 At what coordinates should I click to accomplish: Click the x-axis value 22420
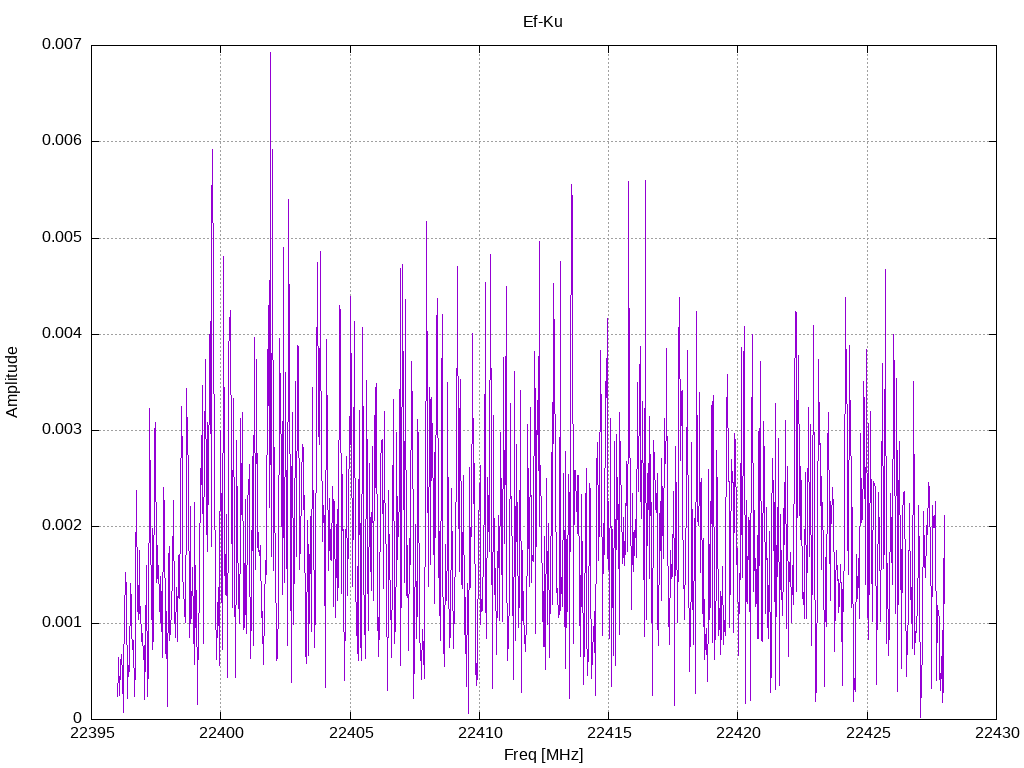[738, 733]
